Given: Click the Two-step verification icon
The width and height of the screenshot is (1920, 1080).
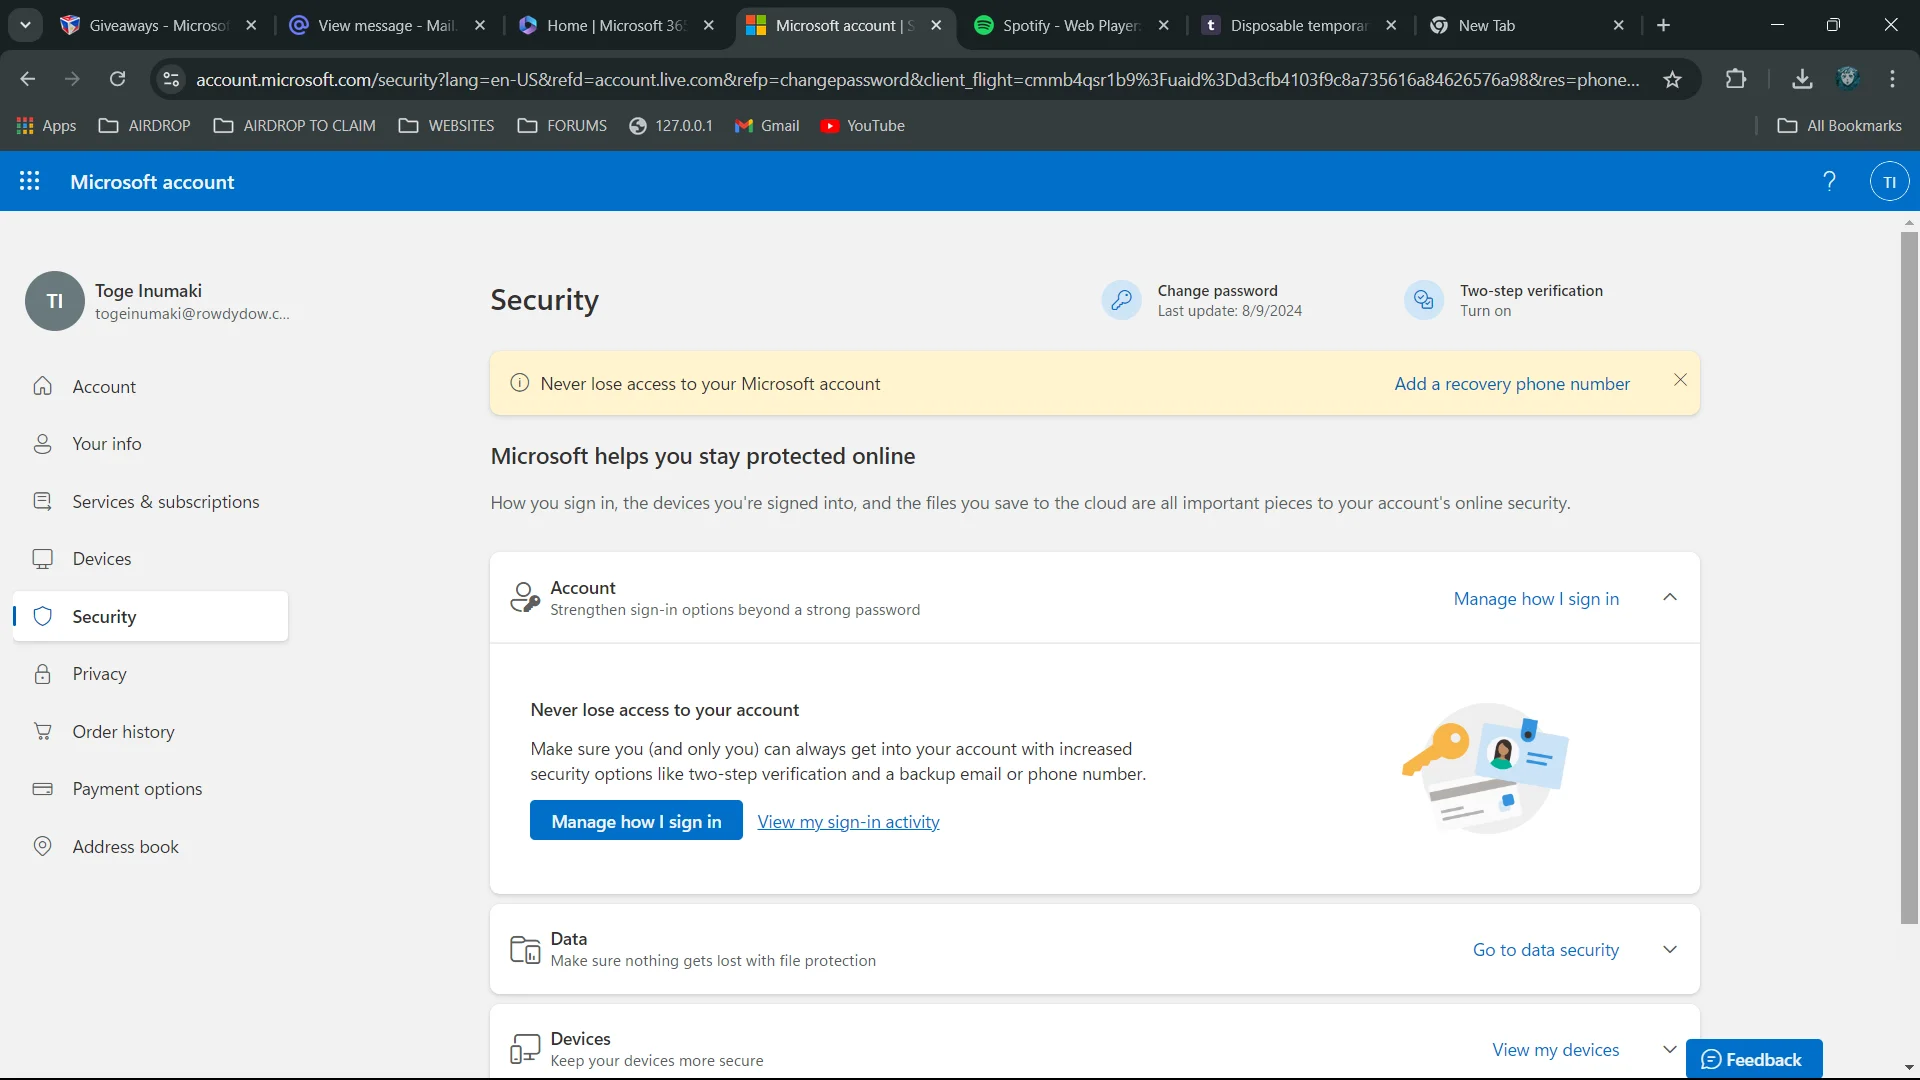Looking at the screenshot, I should click(x=1423, y=300).
